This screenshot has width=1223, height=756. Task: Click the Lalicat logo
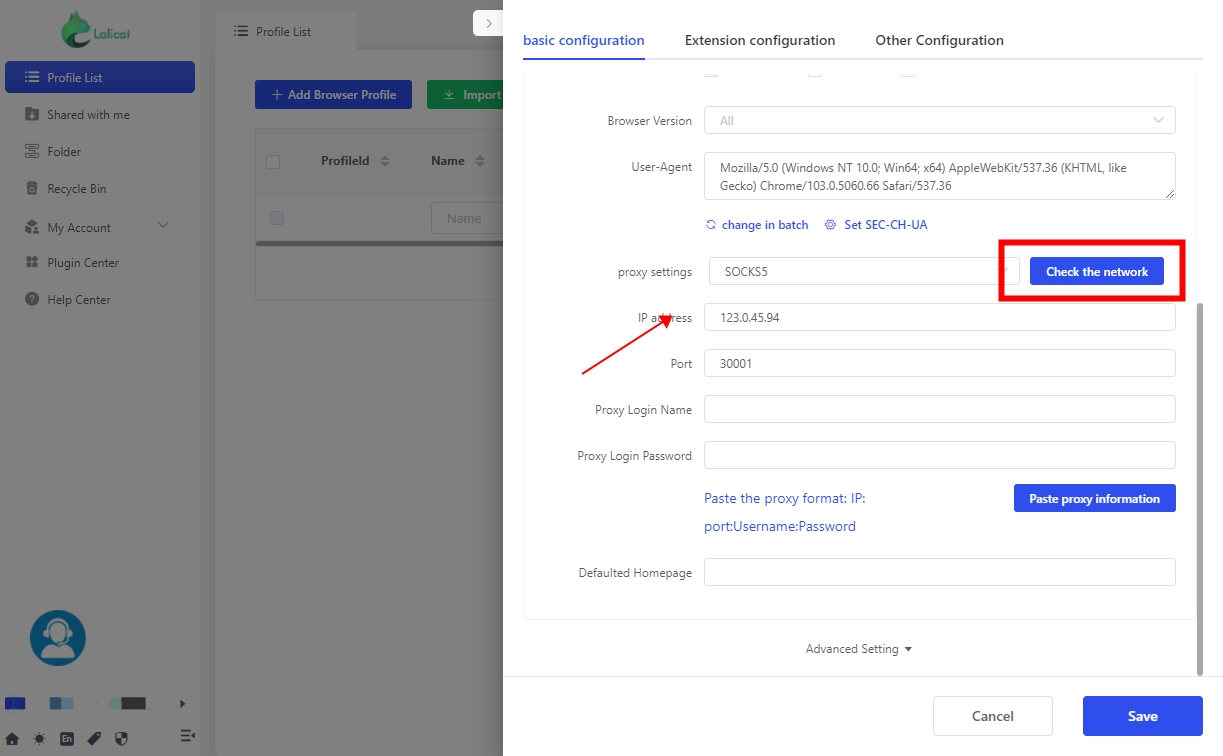click(95, 30)
